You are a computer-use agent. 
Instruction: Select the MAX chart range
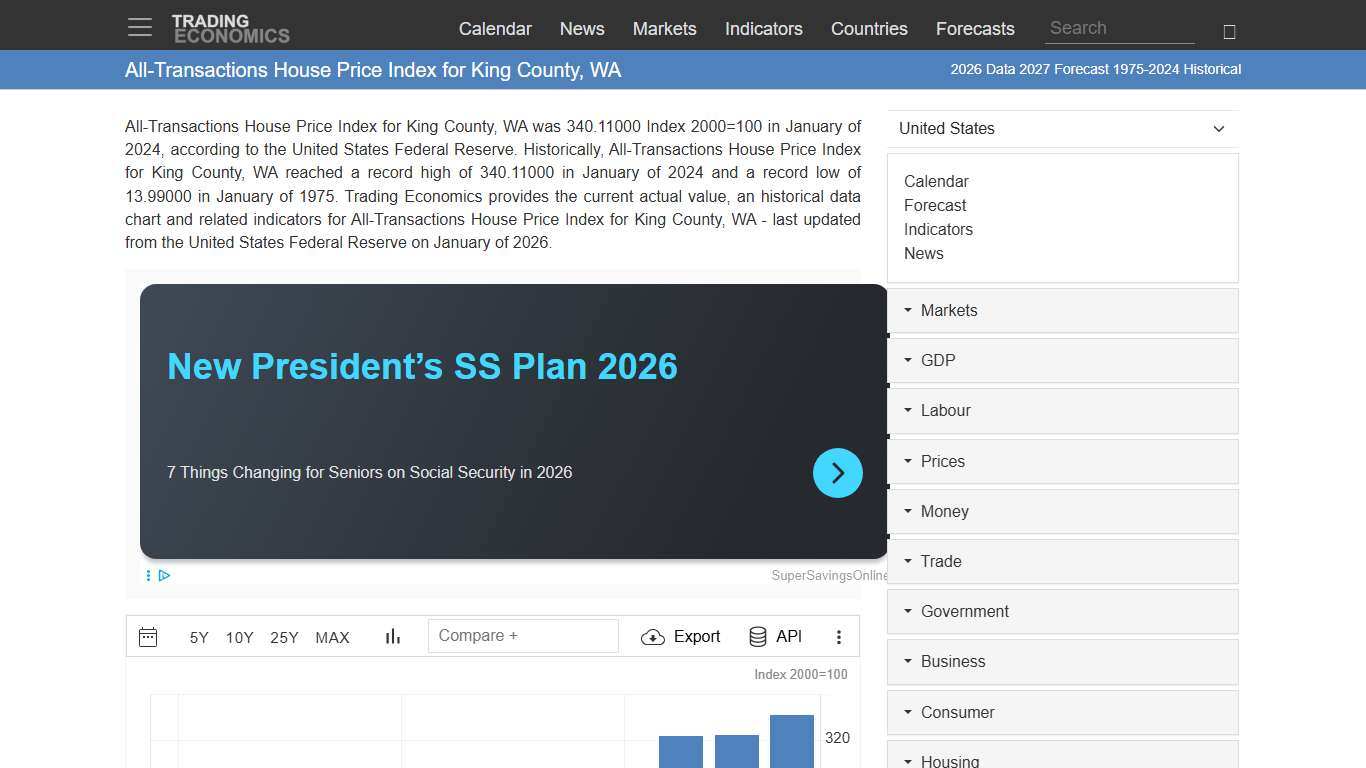click(332, 638)
